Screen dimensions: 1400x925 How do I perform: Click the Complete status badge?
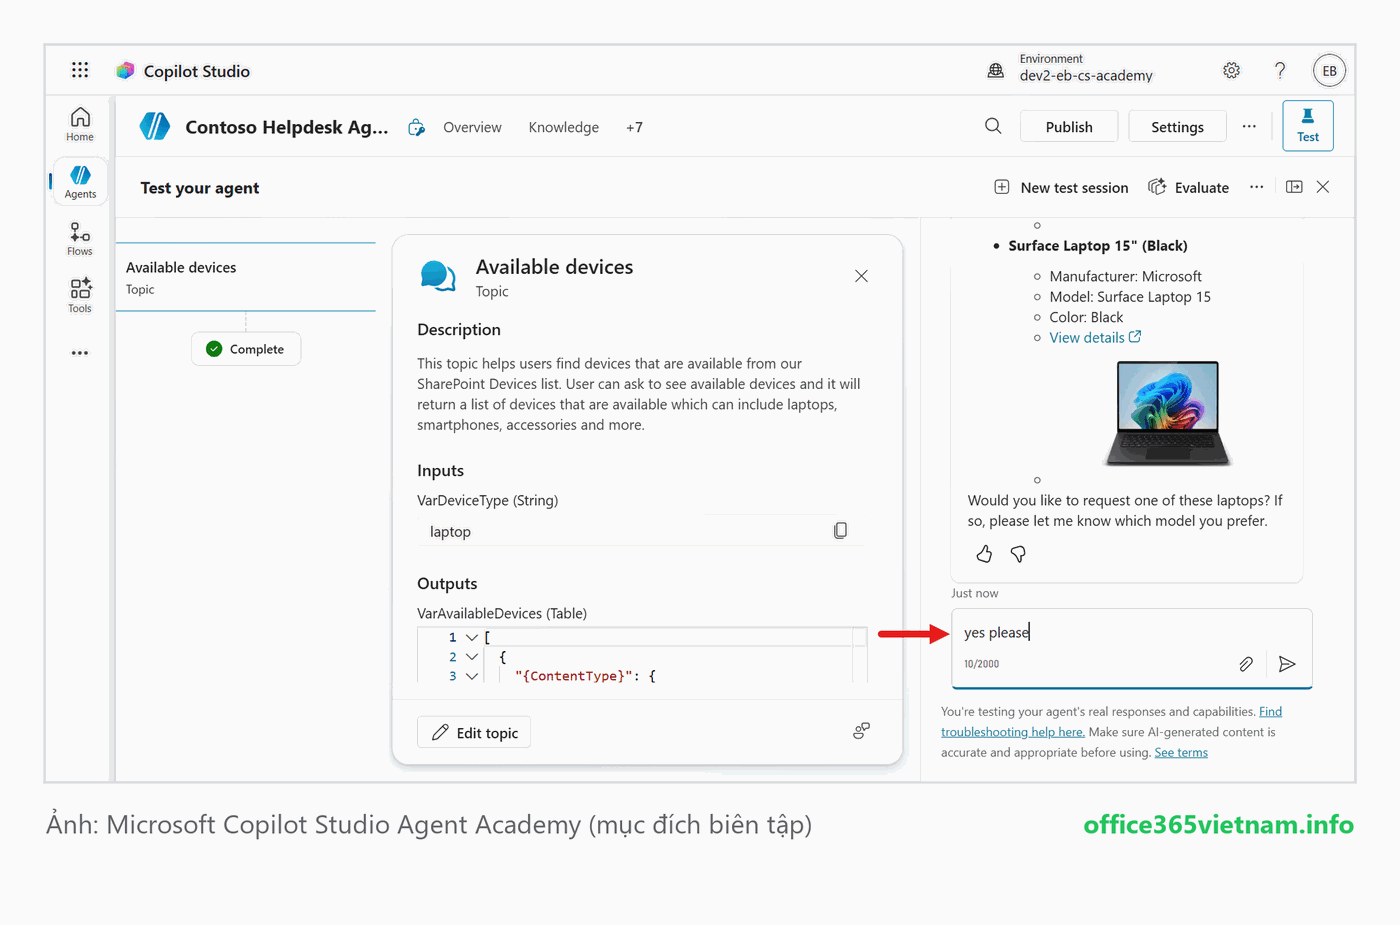pyautogui.click(x=246, y=349)
